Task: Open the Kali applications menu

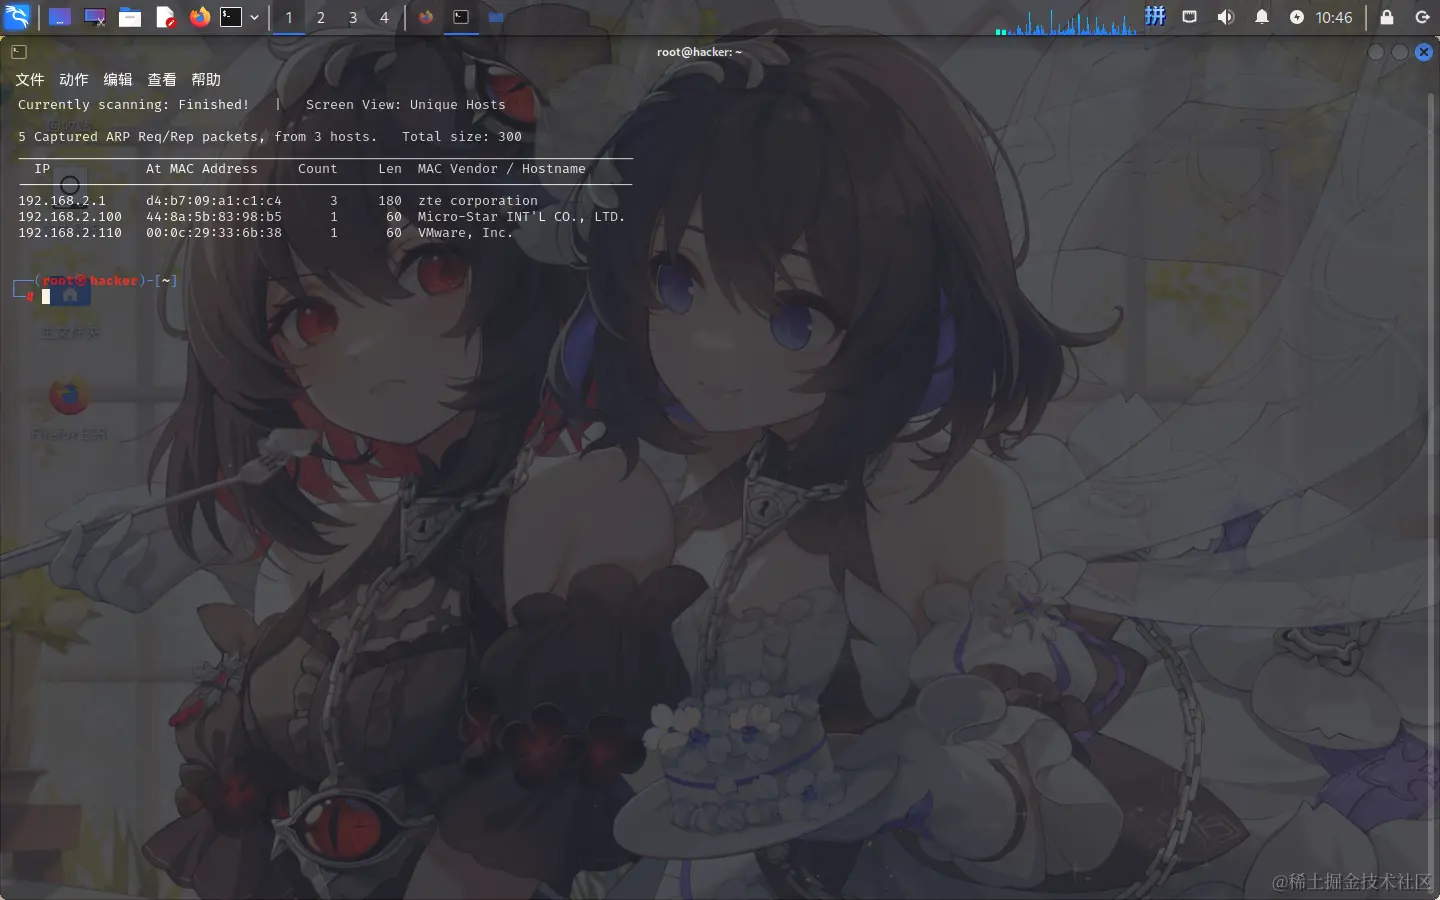Action: (x=18, y=17)
